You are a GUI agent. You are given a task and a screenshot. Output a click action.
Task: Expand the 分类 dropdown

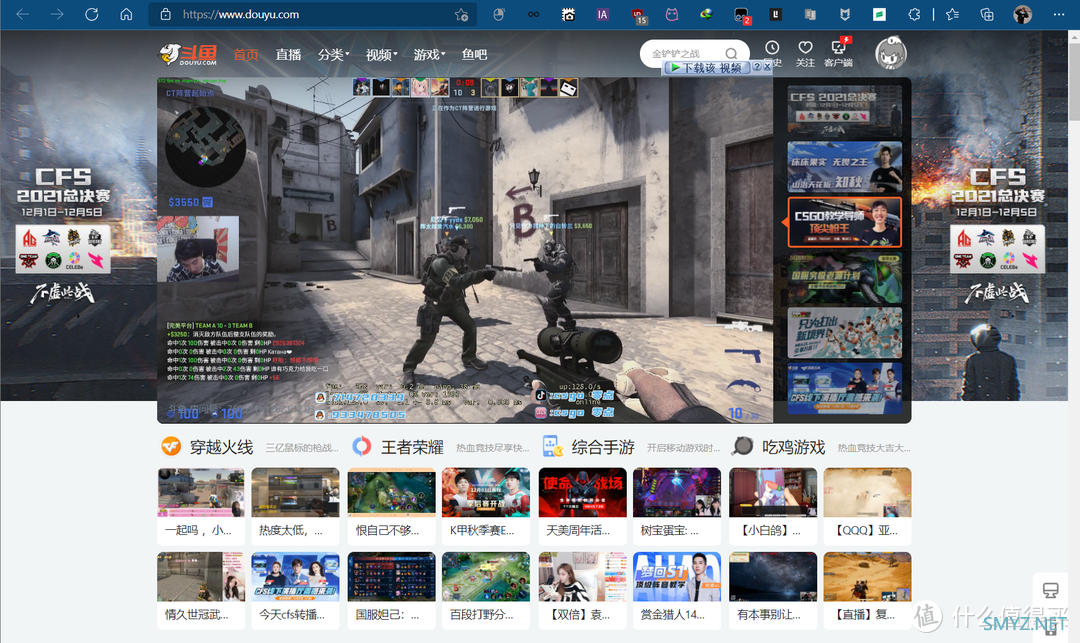(x=333, y=54)
